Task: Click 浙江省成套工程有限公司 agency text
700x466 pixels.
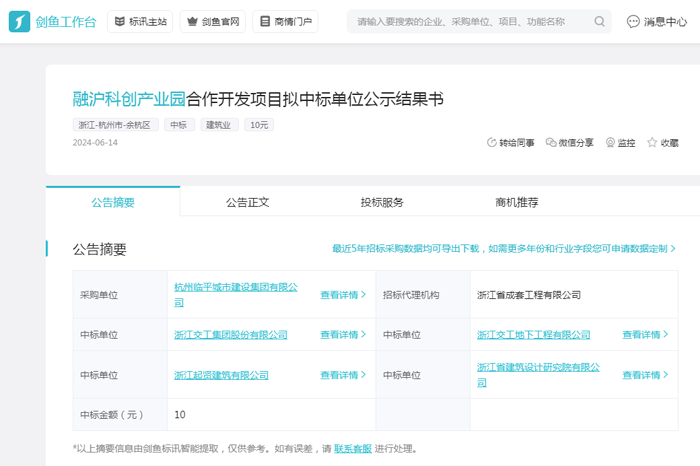Action: (529, 295)
